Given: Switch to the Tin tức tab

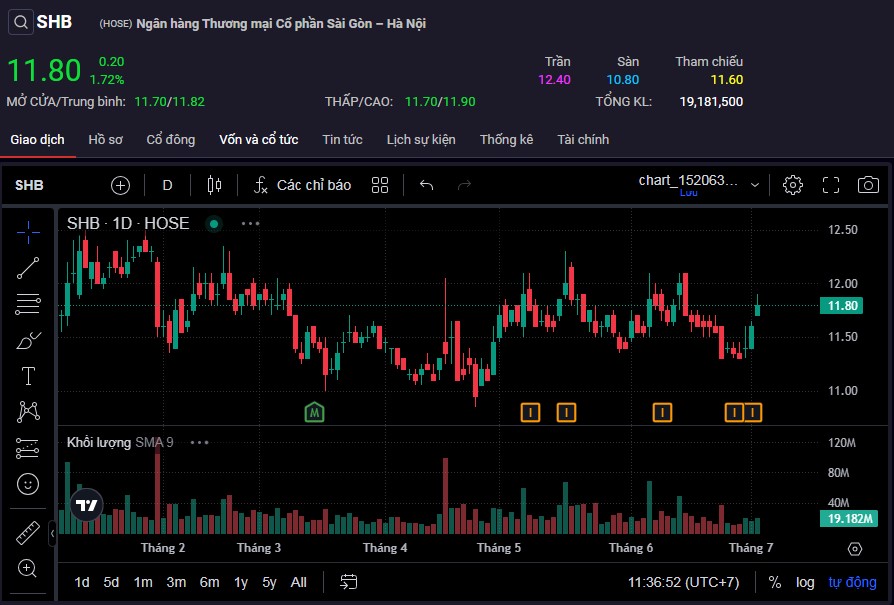Looking at the screenshot, I should tap(342, 140).
